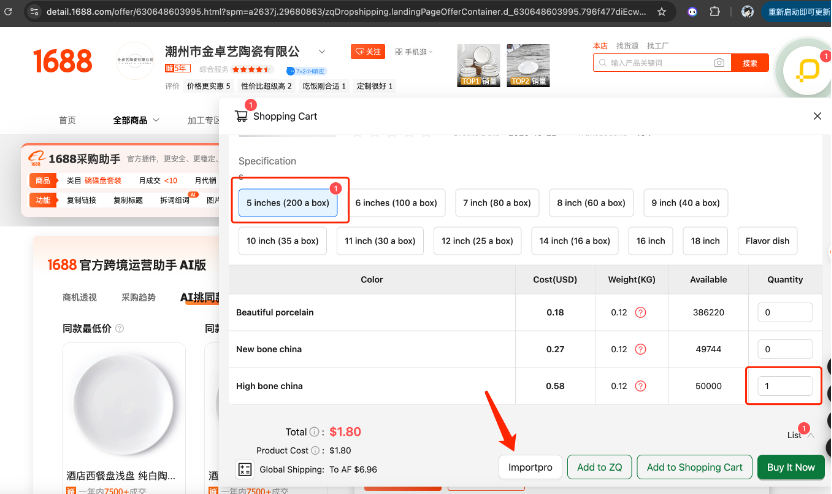Click the store rating stars
Screen dimensions: 832x494
252,69
